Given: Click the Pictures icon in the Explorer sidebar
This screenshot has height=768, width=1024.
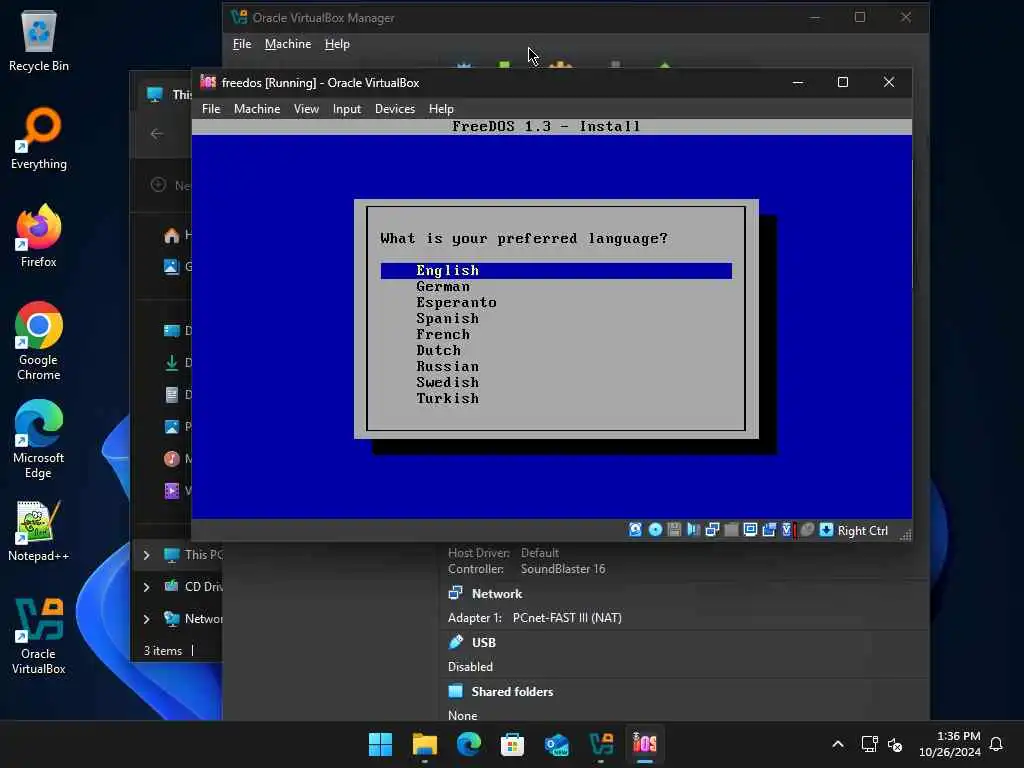Looking at the screenshot, I should (x=172, y=426).
